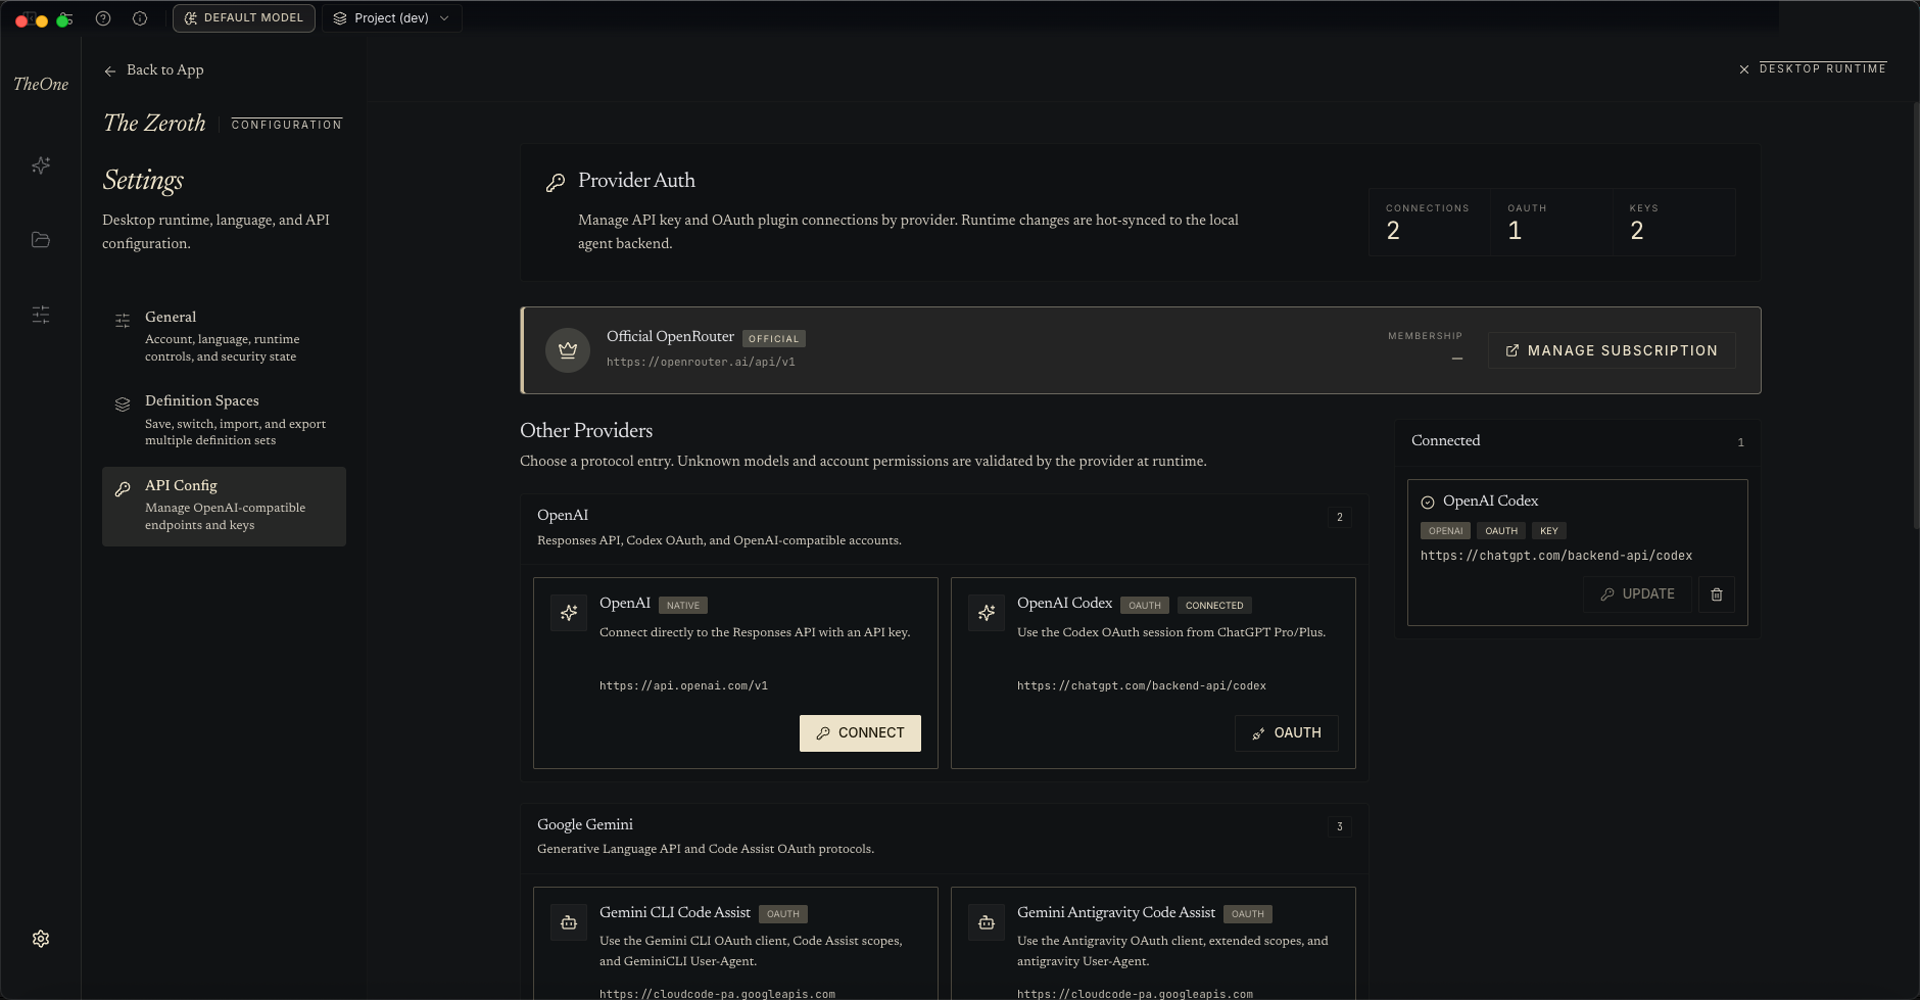This screenshot has height=1000, width=1920.
Task: Click the CONNECTED badge on OpenAI Codex
Action: (1214, 605)
